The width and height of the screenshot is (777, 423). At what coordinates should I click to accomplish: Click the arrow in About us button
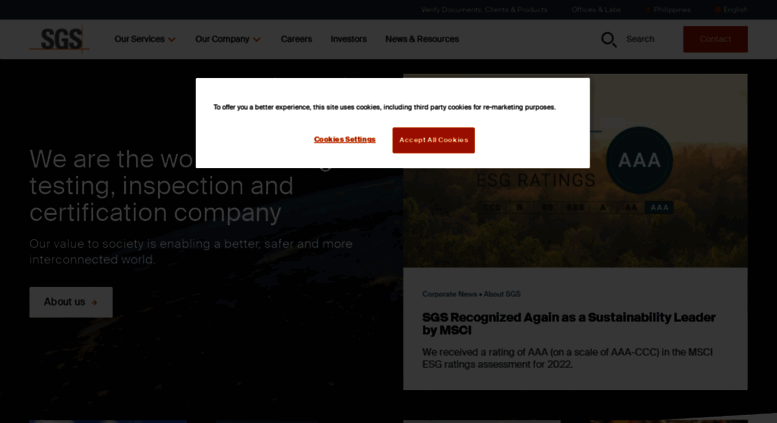tap(94, 302)
